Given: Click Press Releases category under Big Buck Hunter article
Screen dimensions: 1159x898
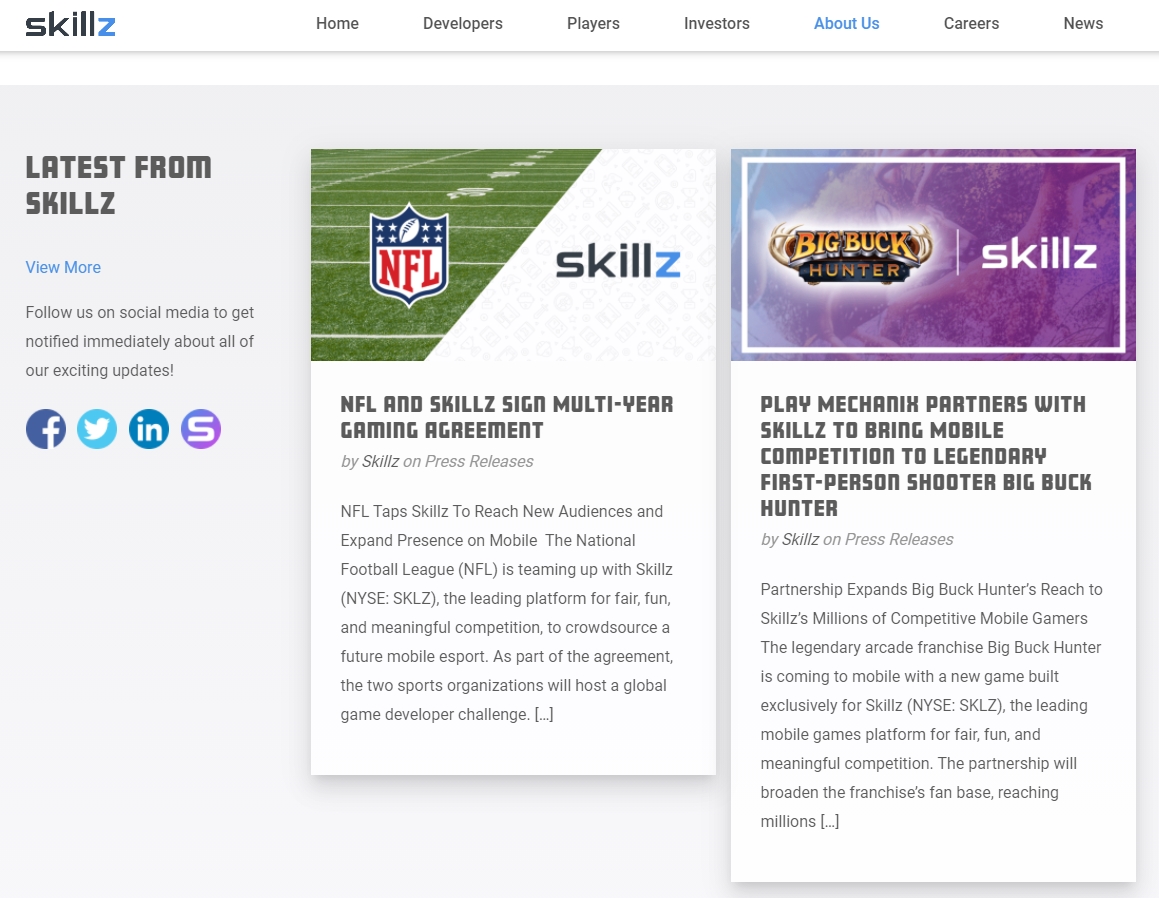Looking at the screenshot, I should pos(899,540).
